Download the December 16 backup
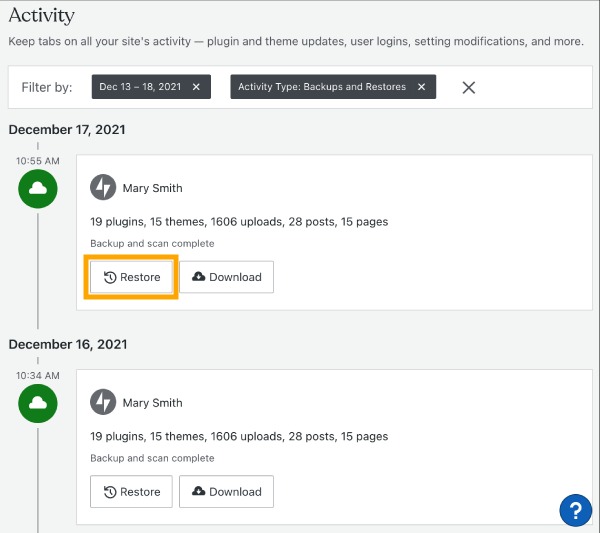Image resolution: width=600 pixels, height=533 pixels. pyautogui.click(x=227, y=492)
